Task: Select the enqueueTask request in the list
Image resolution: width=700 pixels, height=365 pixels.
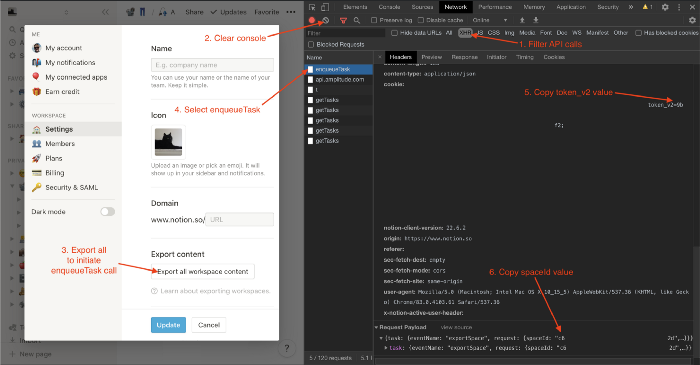Action: pyautogui.click(x=339, y=69)
